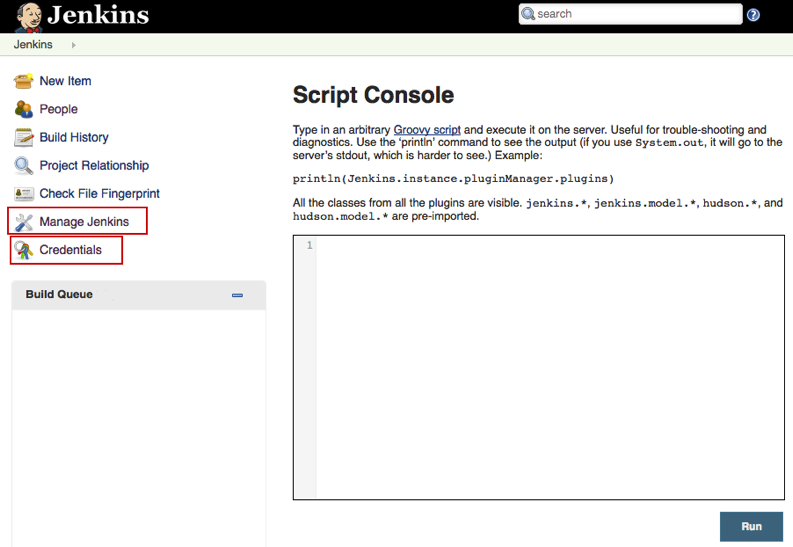Open the Manage Jenkins text link
Viewport: 793px width, 547px height.
(84, 221)
